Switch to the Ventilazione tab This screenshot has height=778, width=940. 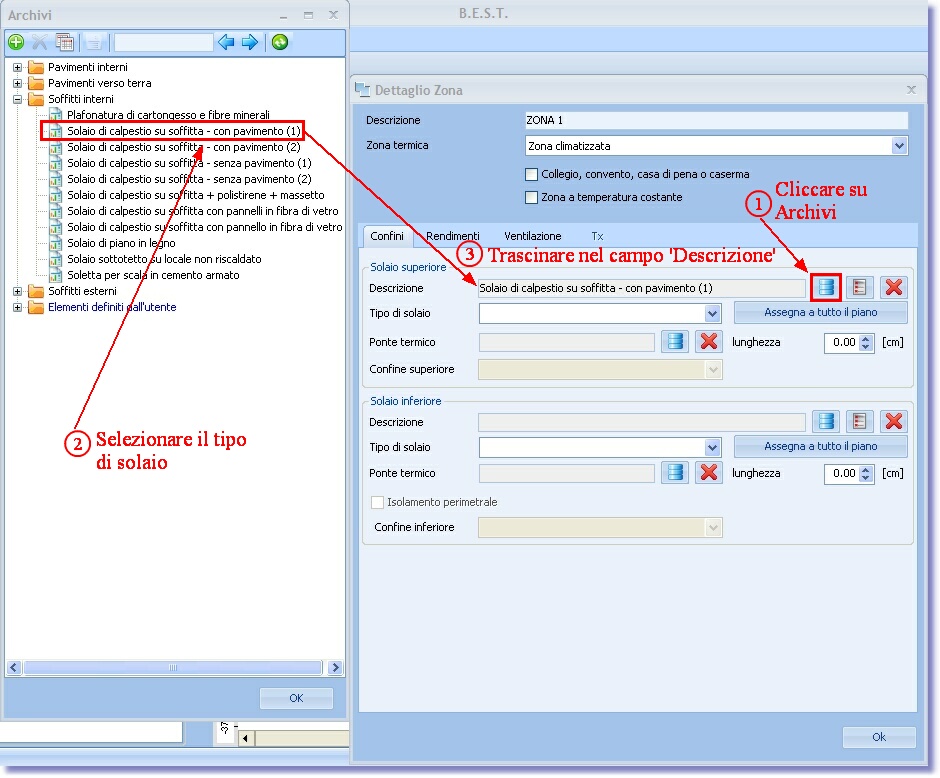click(532, 236)
